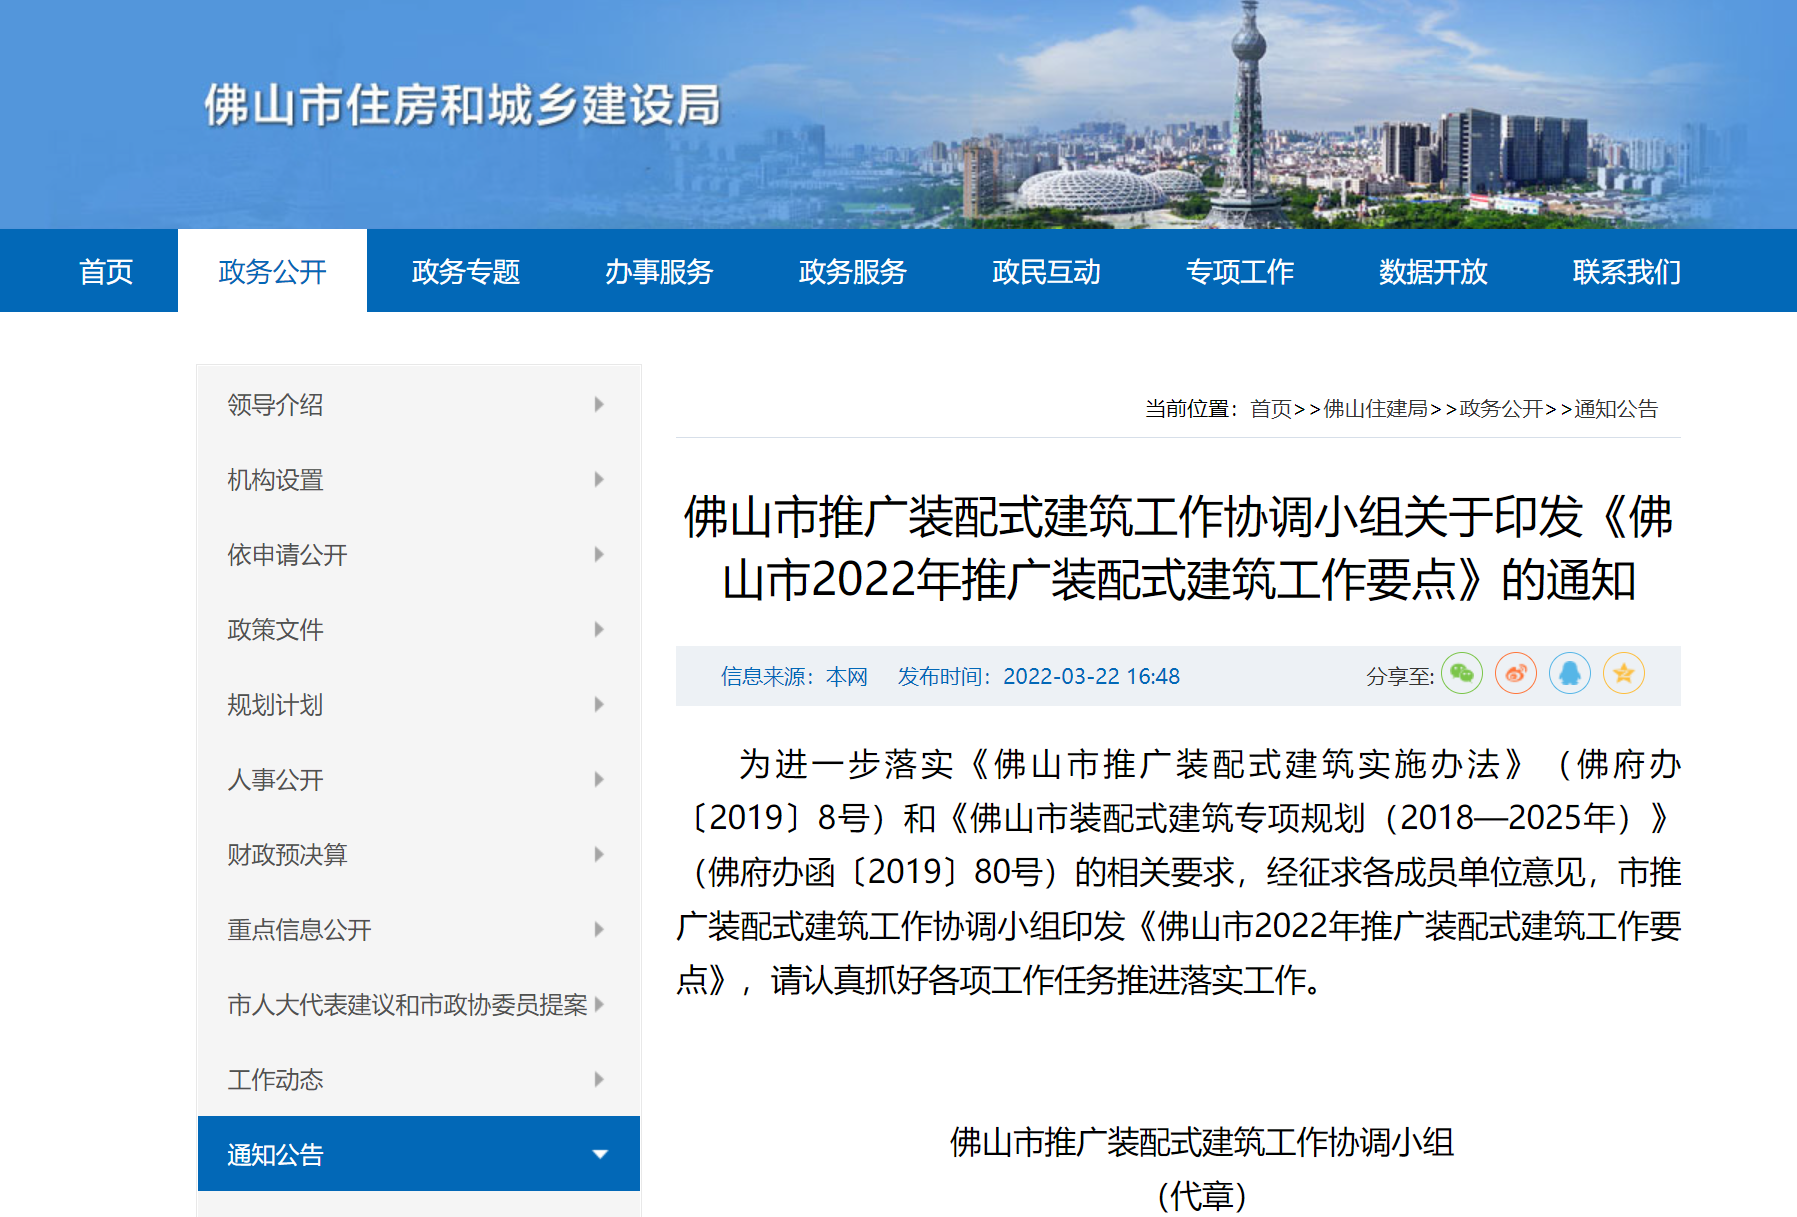This screenshot has height=1217, width=1797.
Task: Go to 数据开放 in the navigation bar
Action: [x=1432, y=271]
